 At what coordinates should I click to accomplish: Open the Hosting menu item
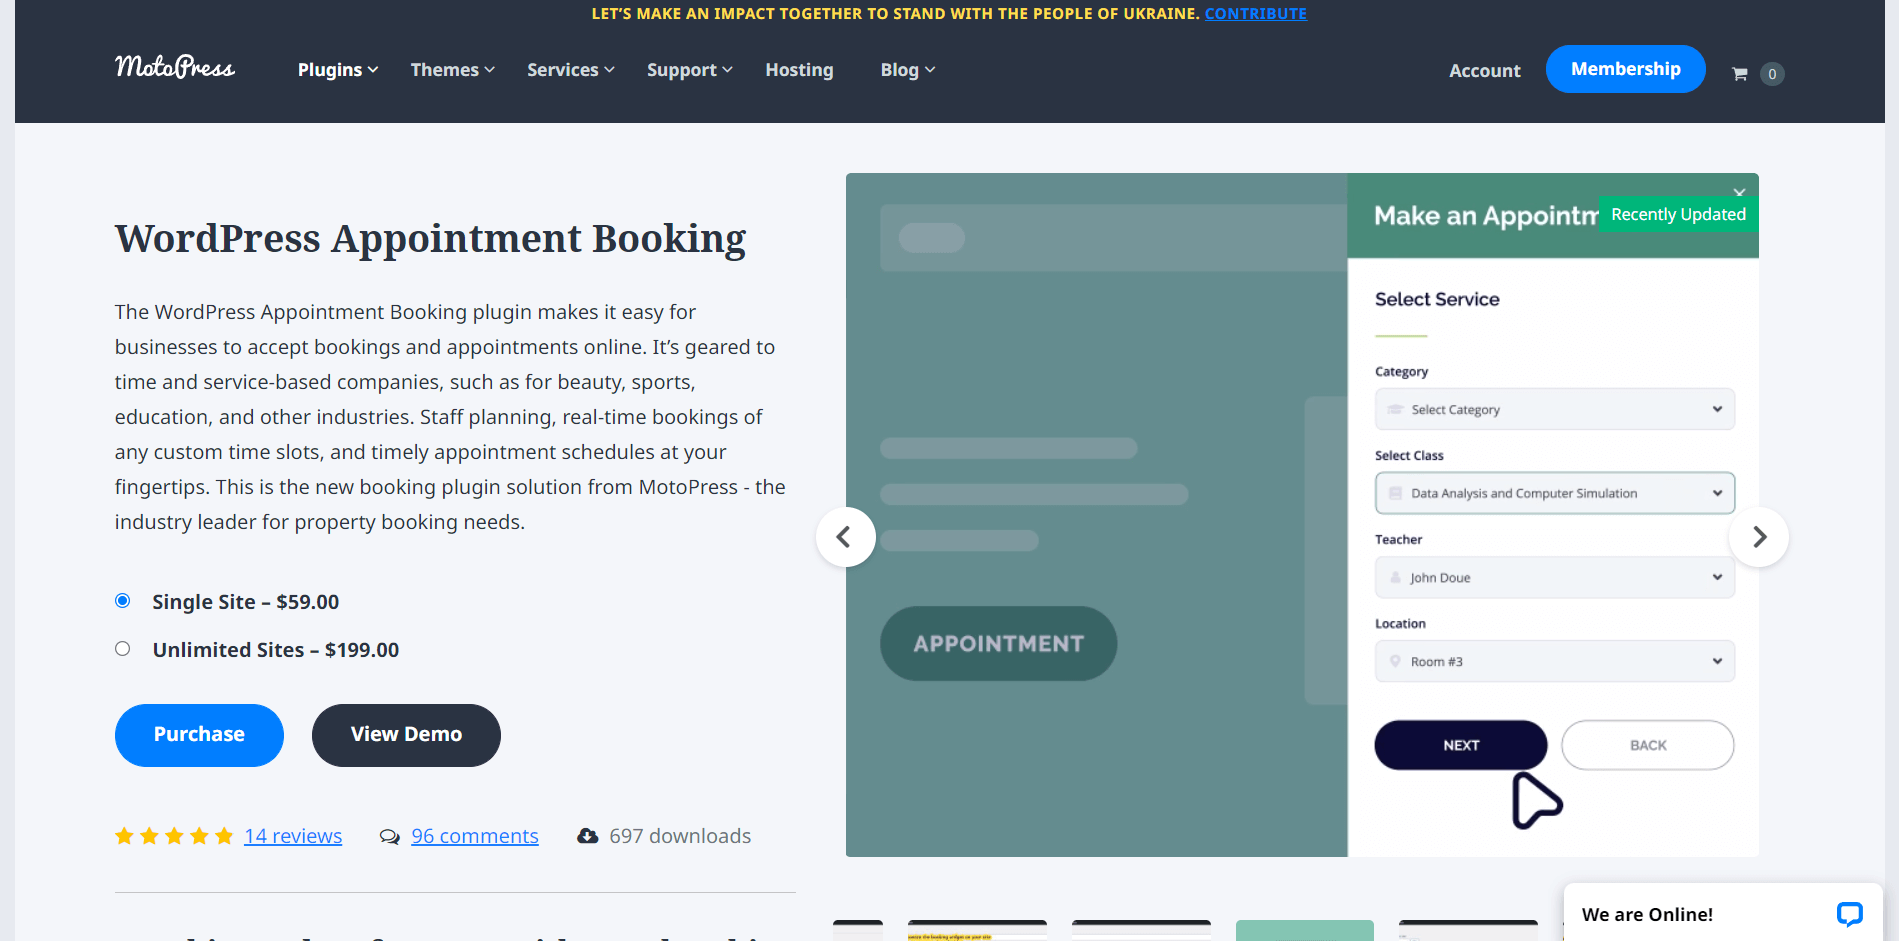(799, 70)
